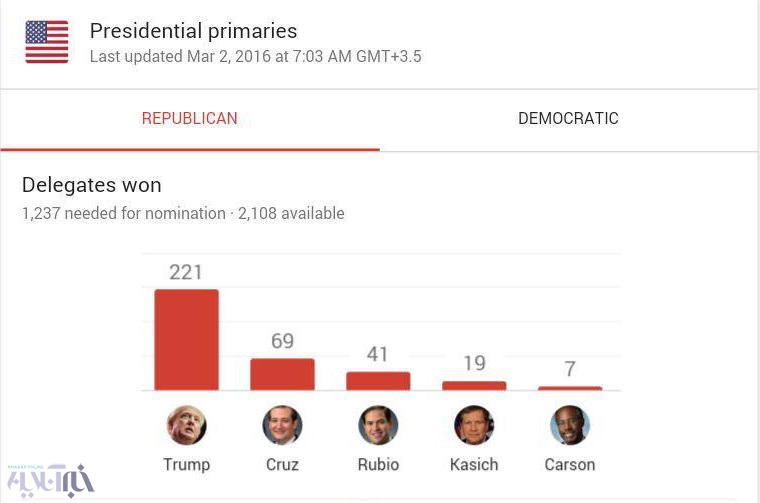Viewport: 760px width, 503px height.
Task: Select Carson's portrait photo
Action: click(x=570, y=426)
